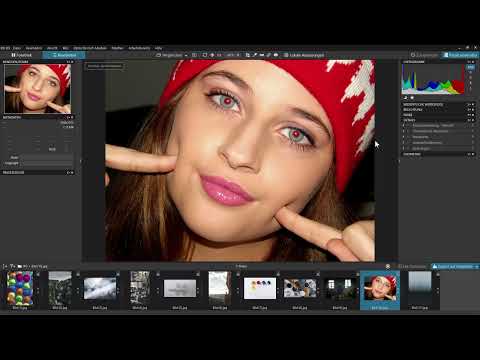The width and height of the screenshot is (480, 360).
Task: Switch to the Fotothek tab
Action: point(21,55)
